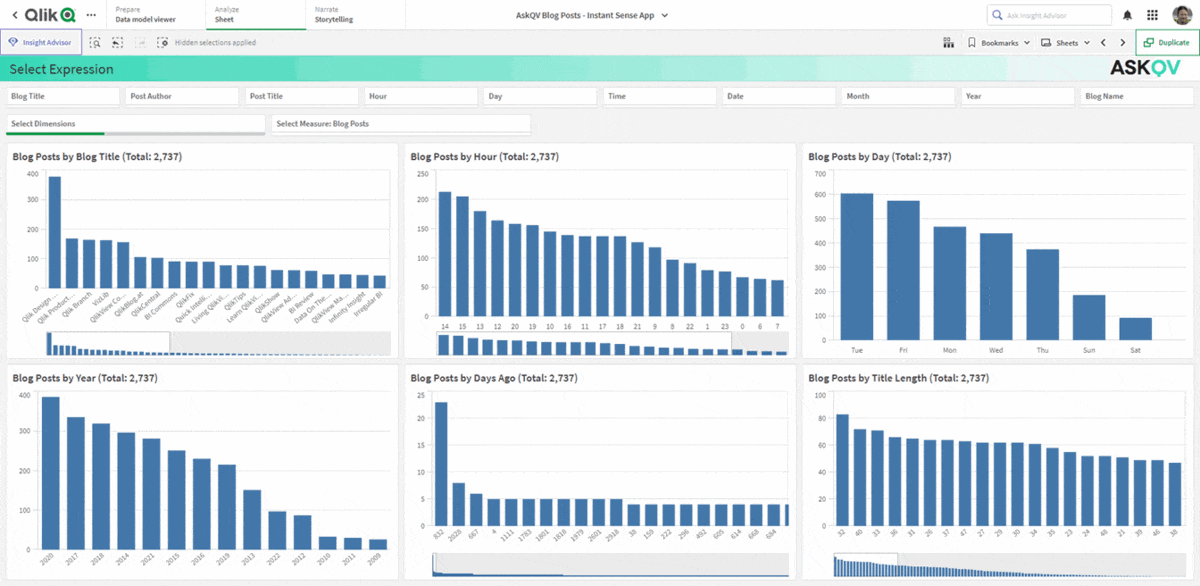Select the 32 bar in Blog Posts by Title Length
This screenshot has width=1200, height=586.
click(842, 470)
